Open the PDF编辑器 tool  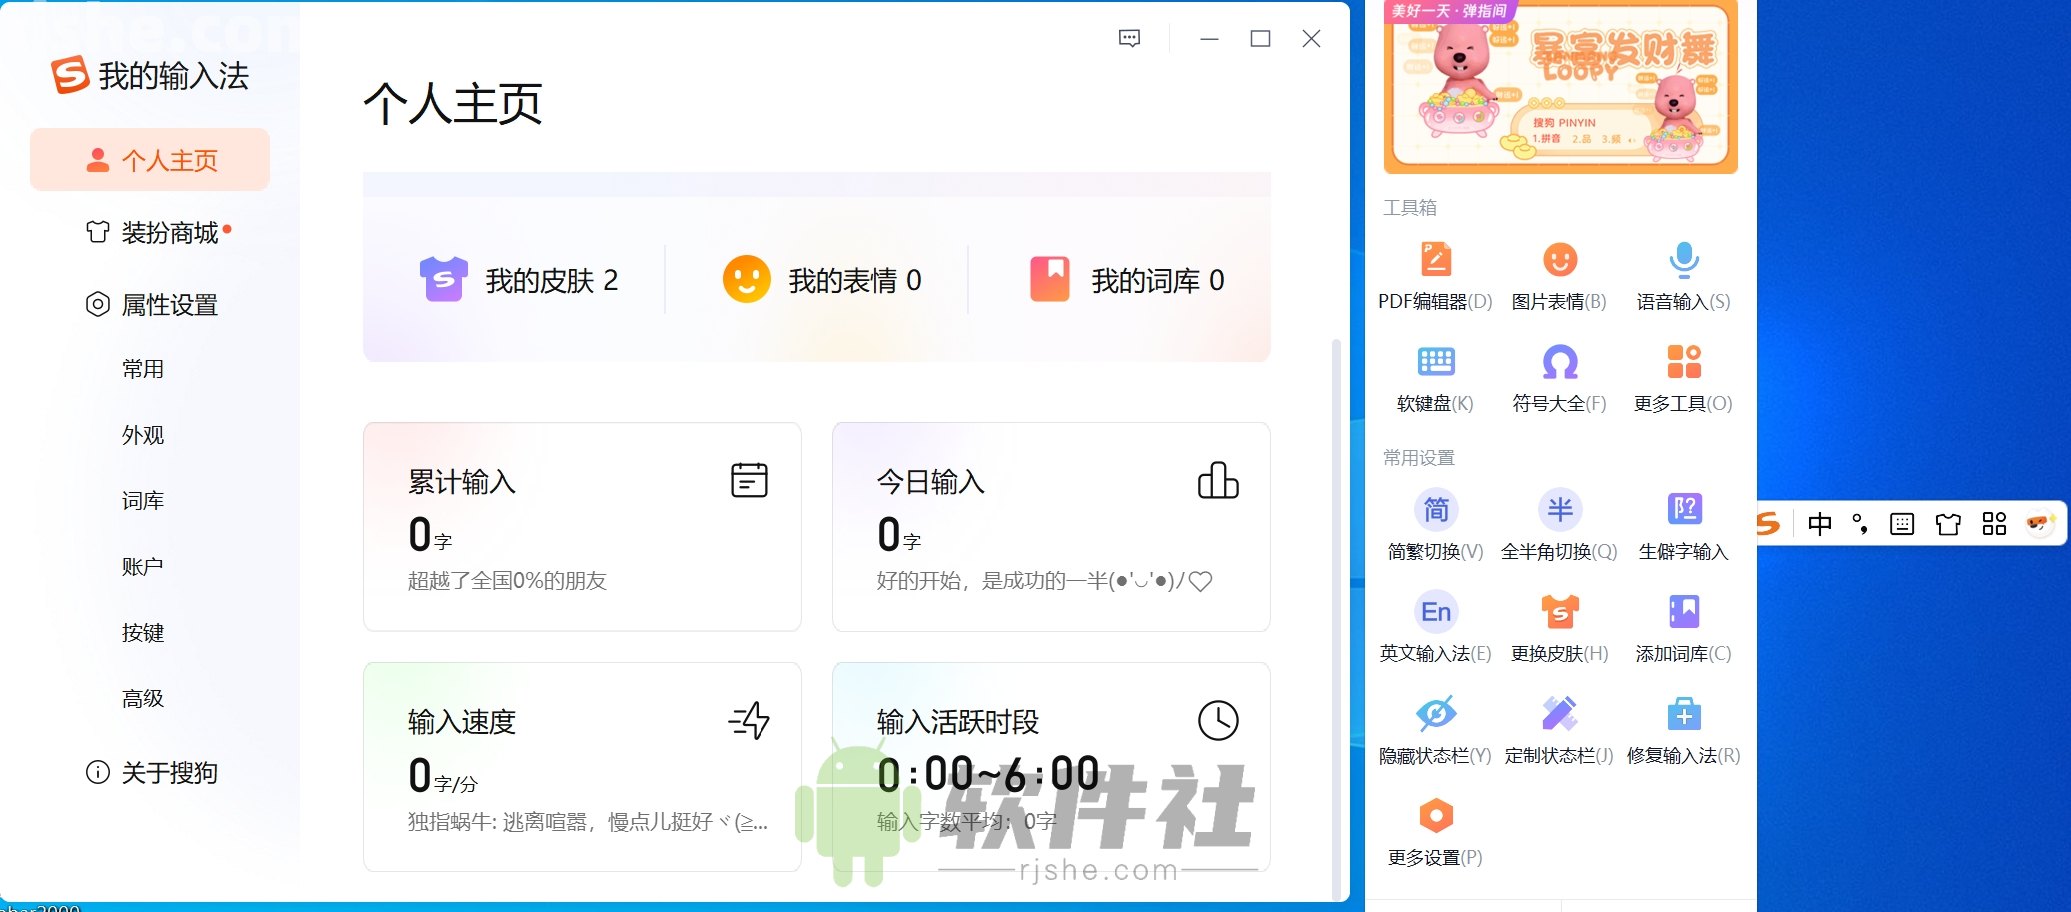click(x=1435, y=276)
